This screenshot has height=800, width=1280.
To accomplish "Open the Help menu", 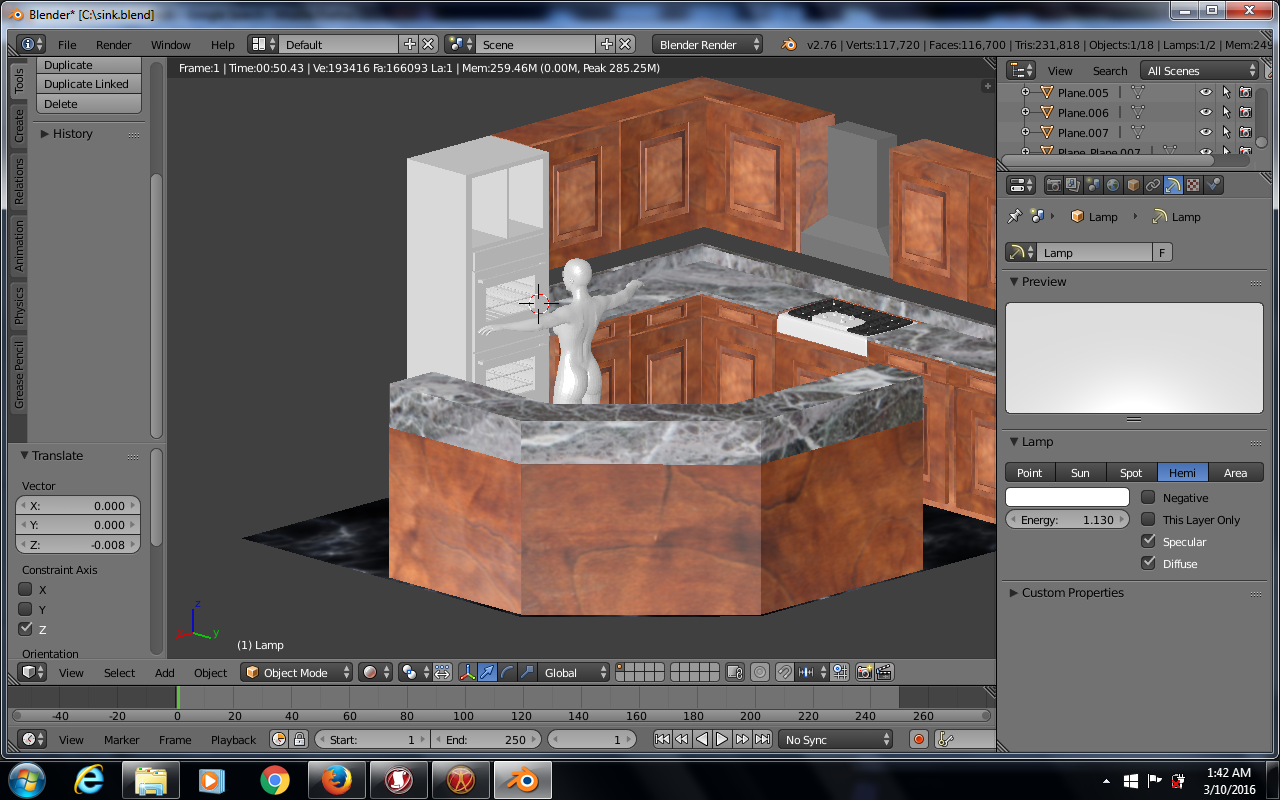I will [x=223, y=45].
